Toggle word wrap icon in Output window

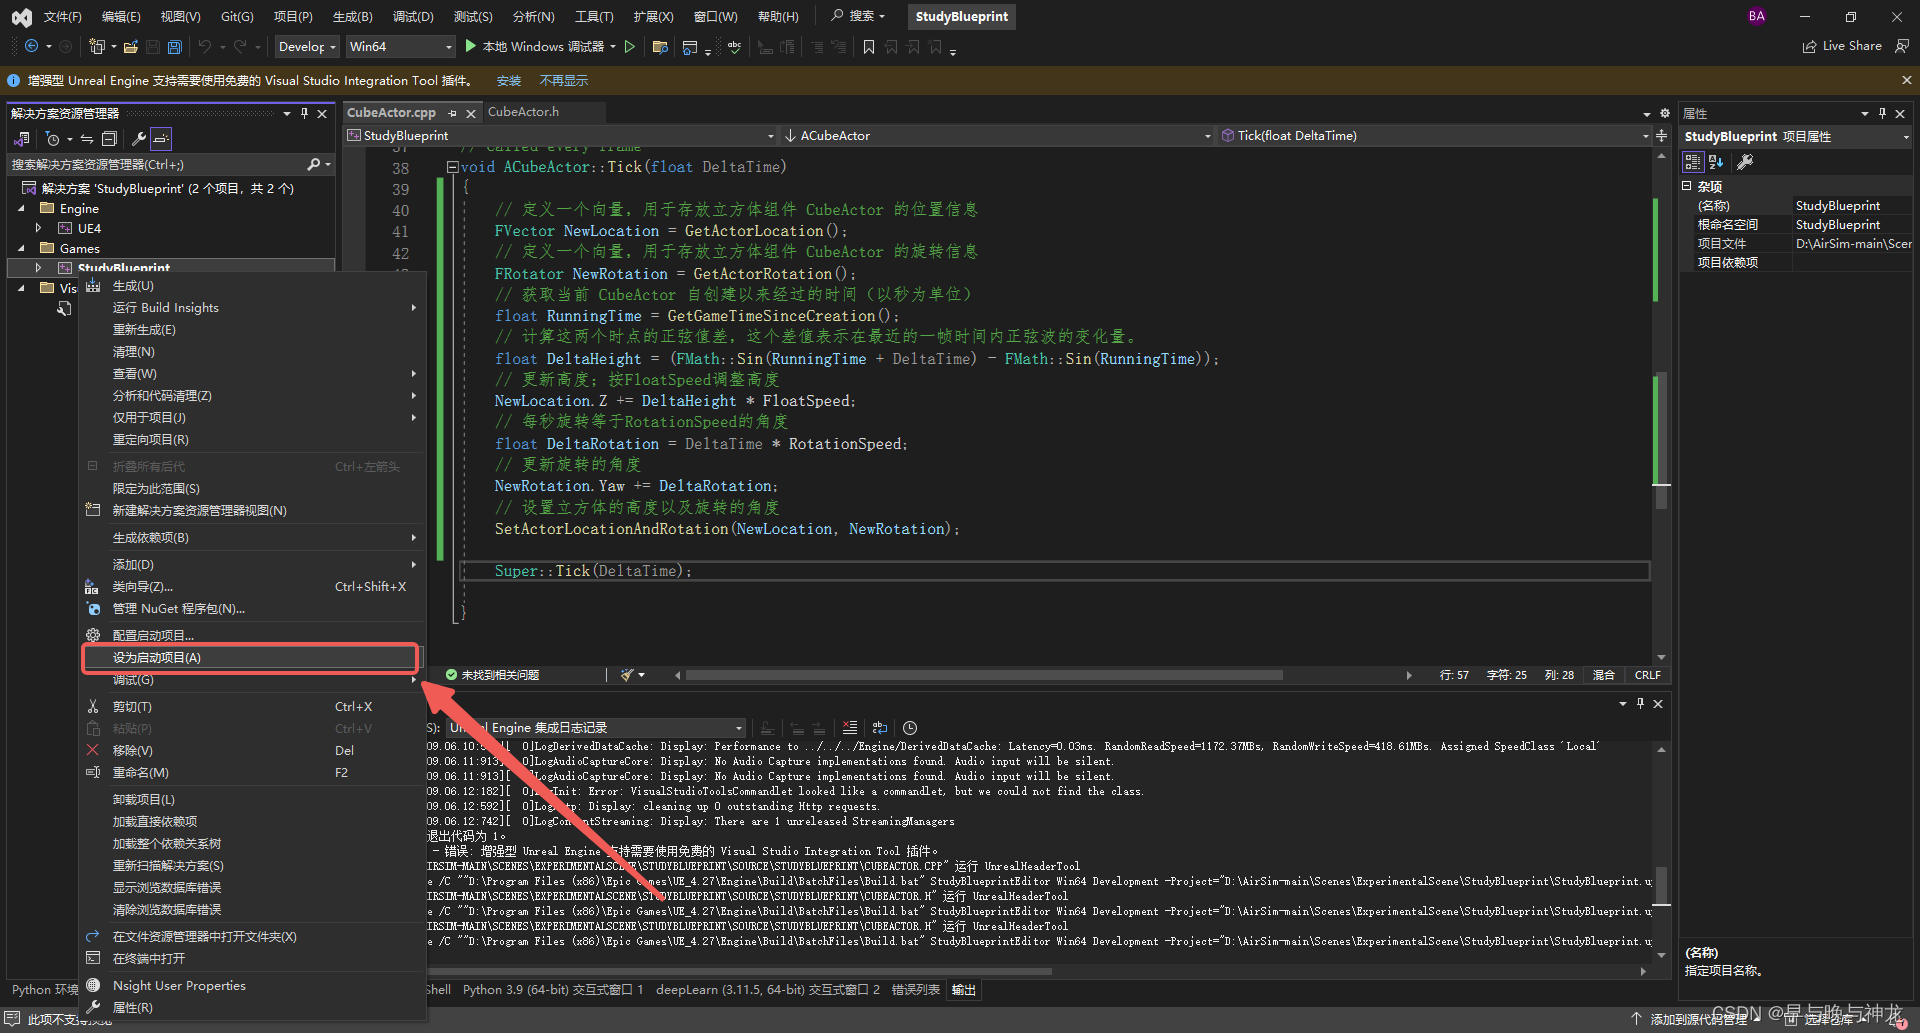[x=880, y=728]
